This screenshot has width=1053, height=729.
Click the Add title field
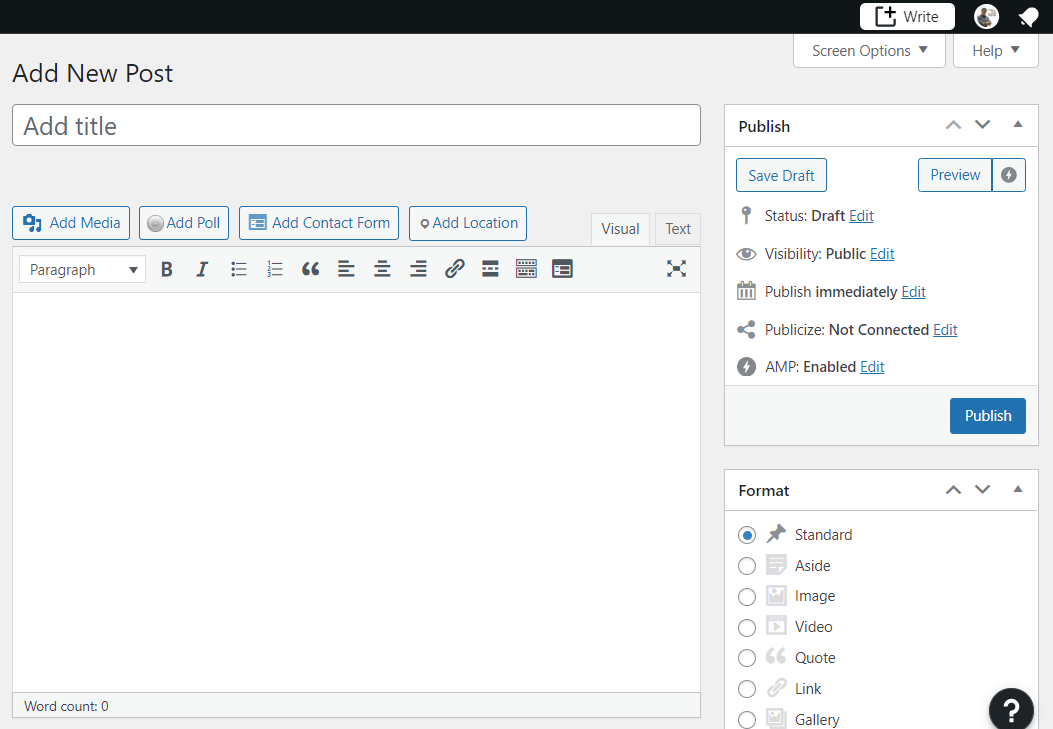(x=356, y=125)
